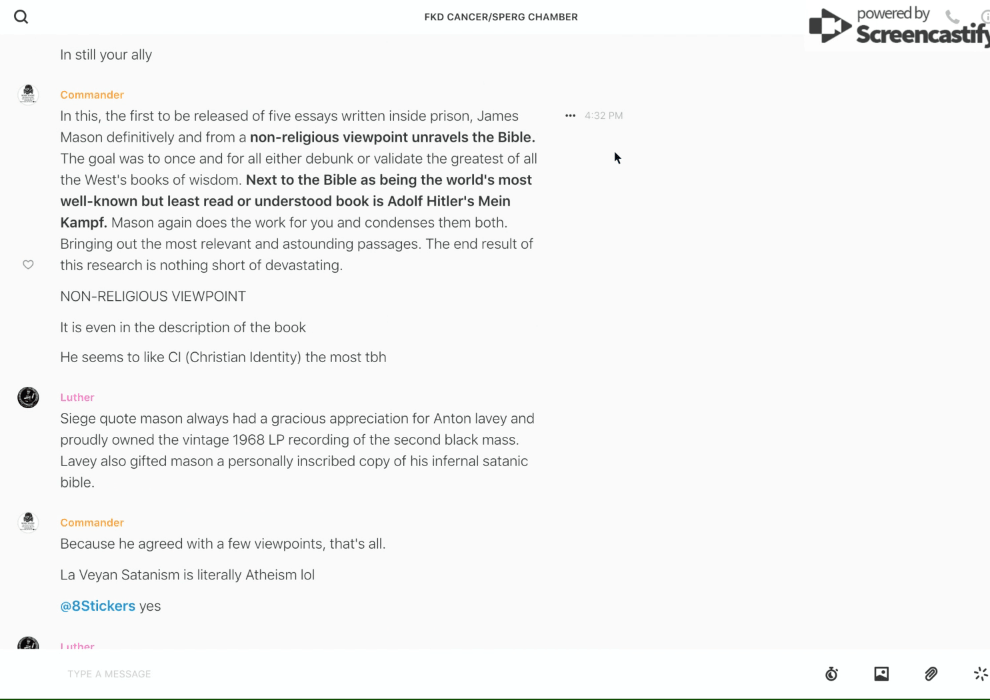The width and height of the screenshot is (990, 700).
Task: Open FKD CANCER/SPERG CHAMBER conversation title
Action: click(x=500, y=17)
